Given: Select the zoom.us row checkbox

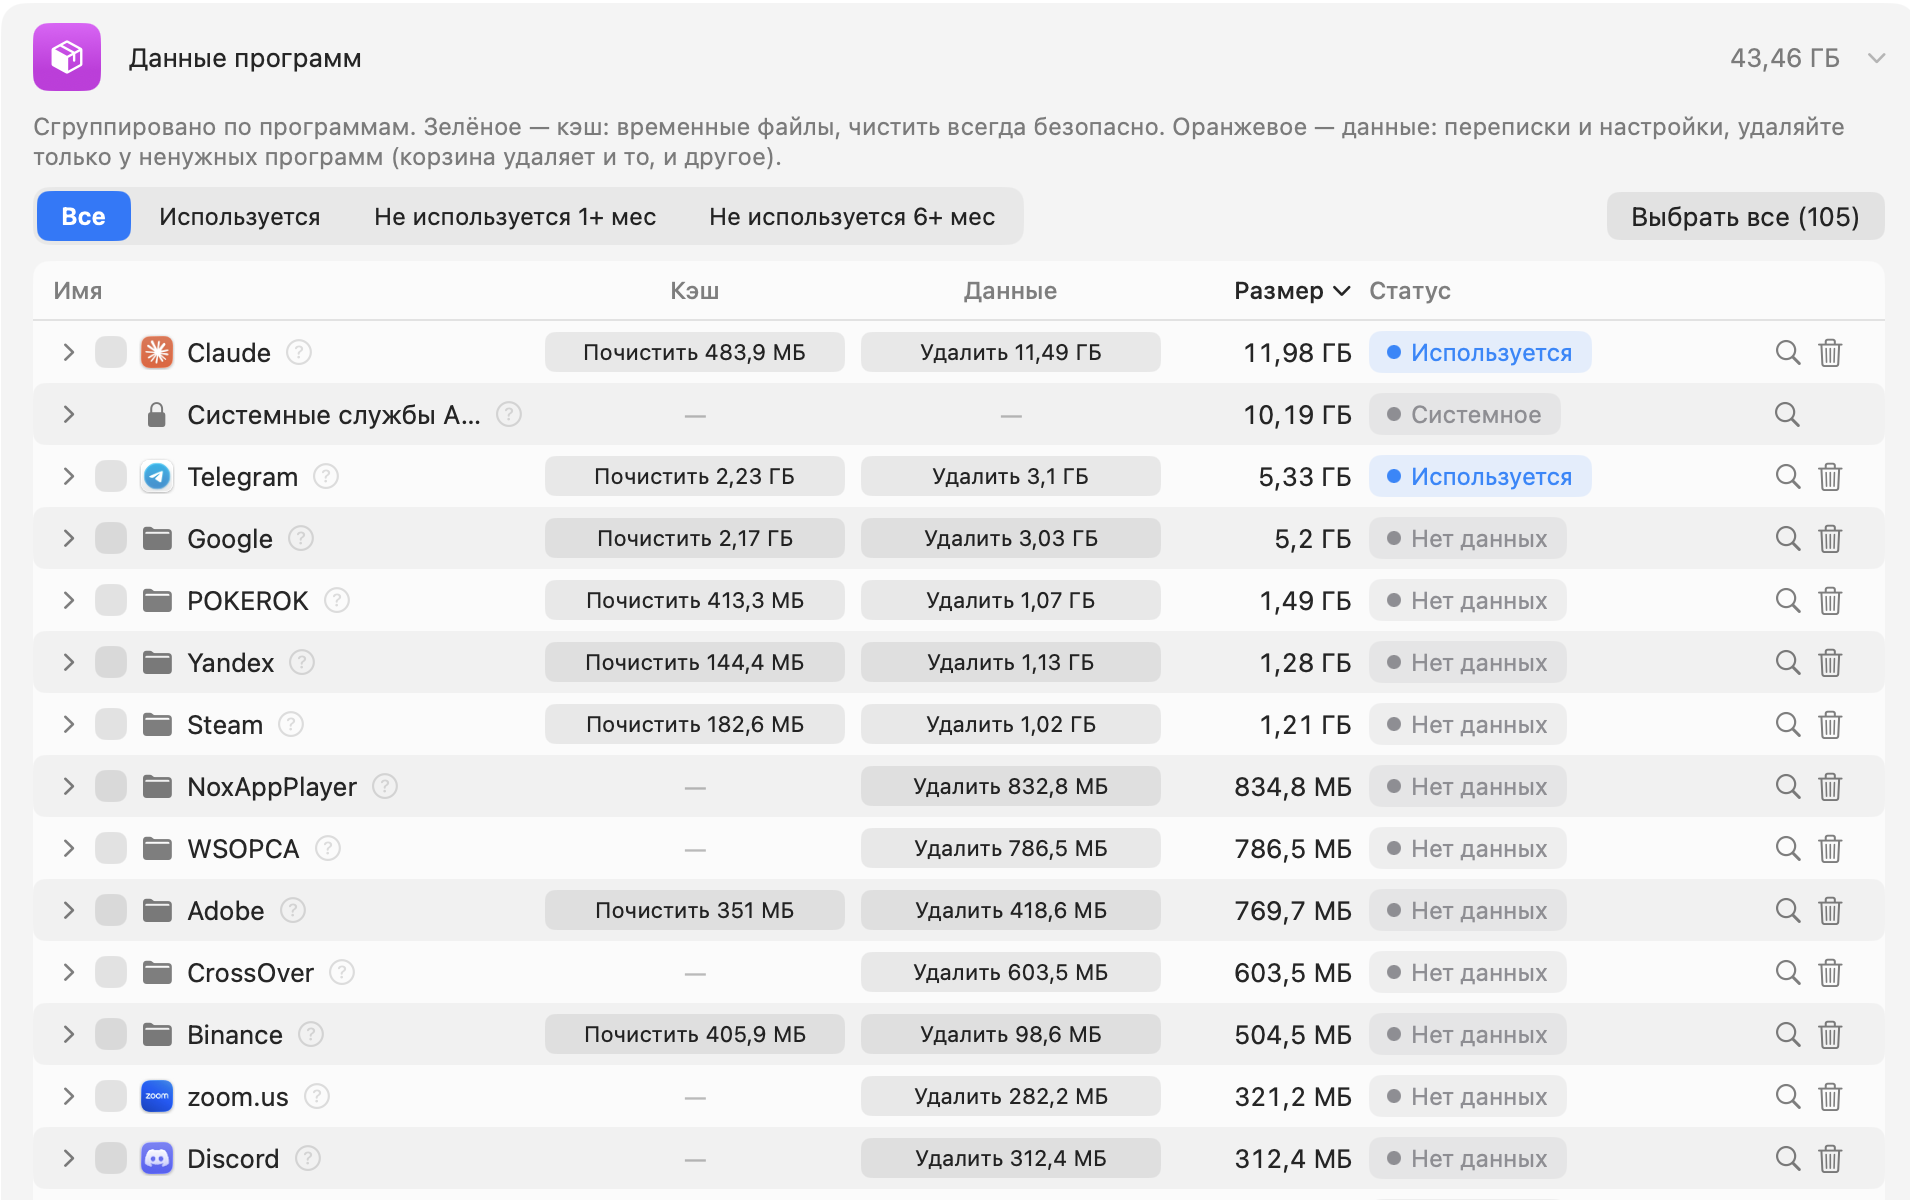Looking at the screenshot, I should click(x=111, y=1097).
